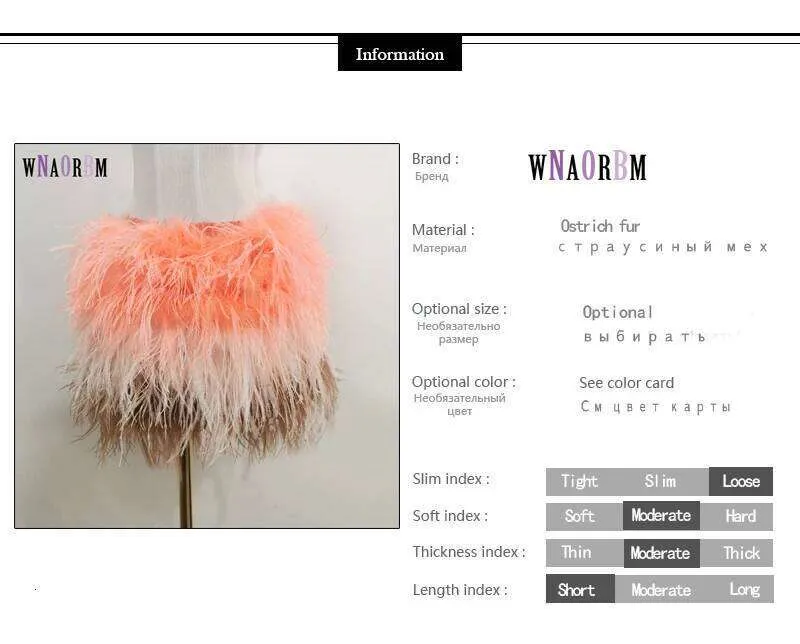The width and height of the screenshot is (800, 644).
Task: Click the See color card text
Action: pyautogui.click(x=627, y=383)
